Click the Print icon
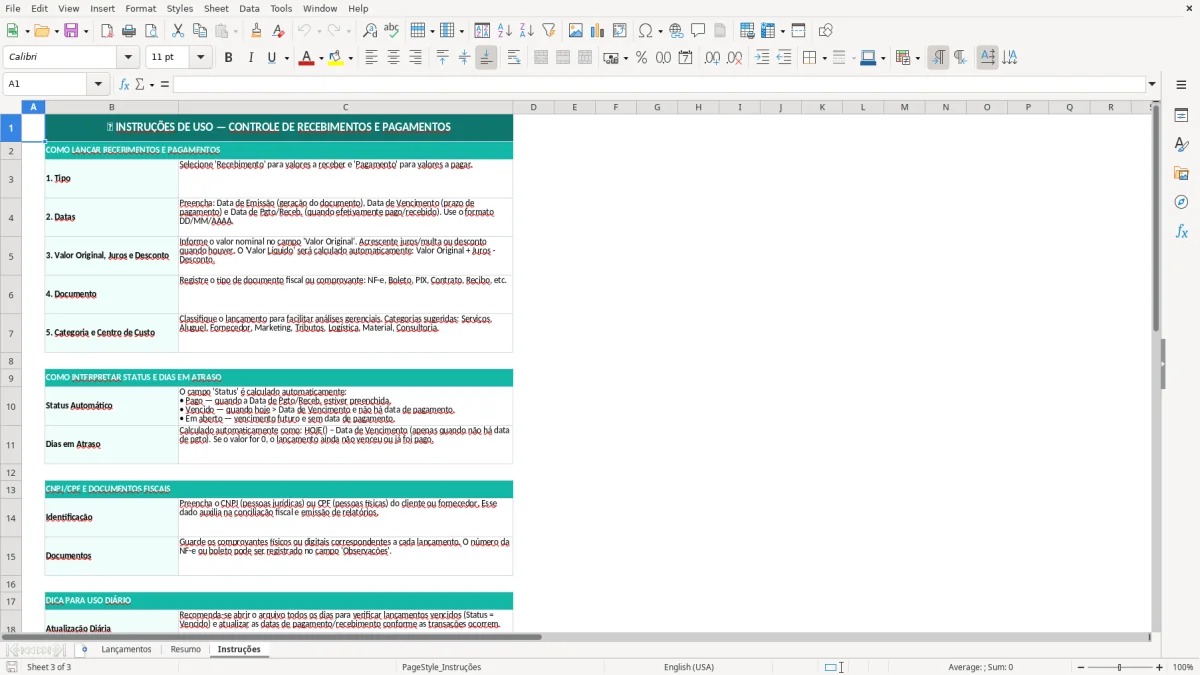1200x675 pixels. click(129, 31)
